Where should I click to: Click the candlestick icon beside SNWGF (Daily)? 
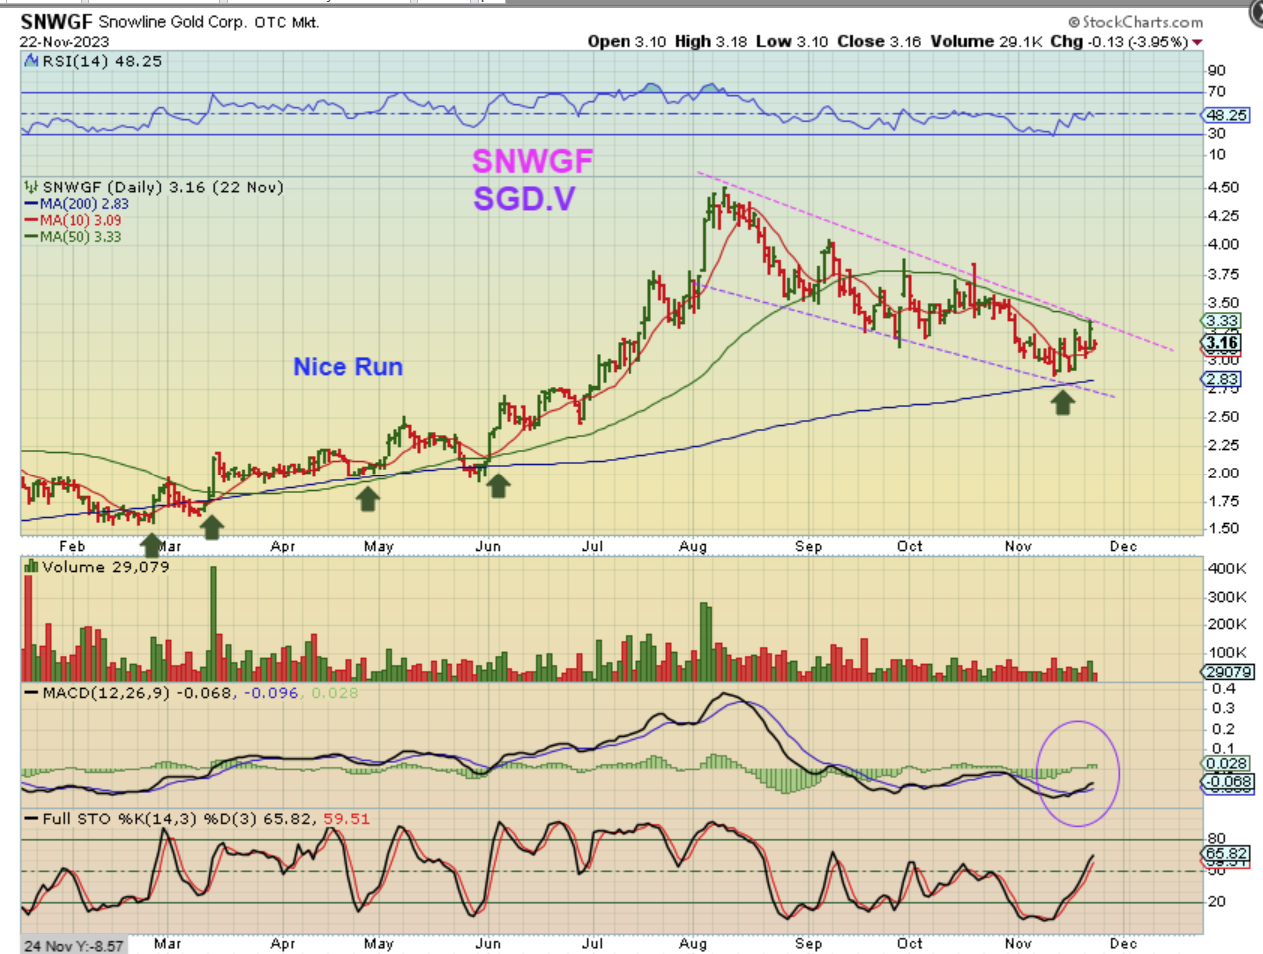31,187
